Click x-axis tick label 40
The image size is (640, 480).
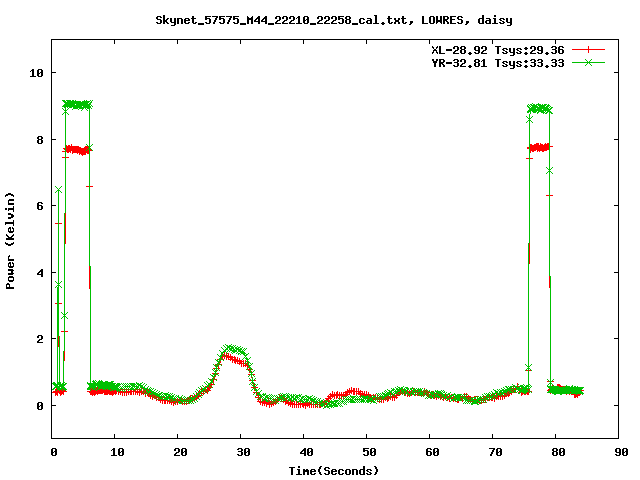pos(306,452)
